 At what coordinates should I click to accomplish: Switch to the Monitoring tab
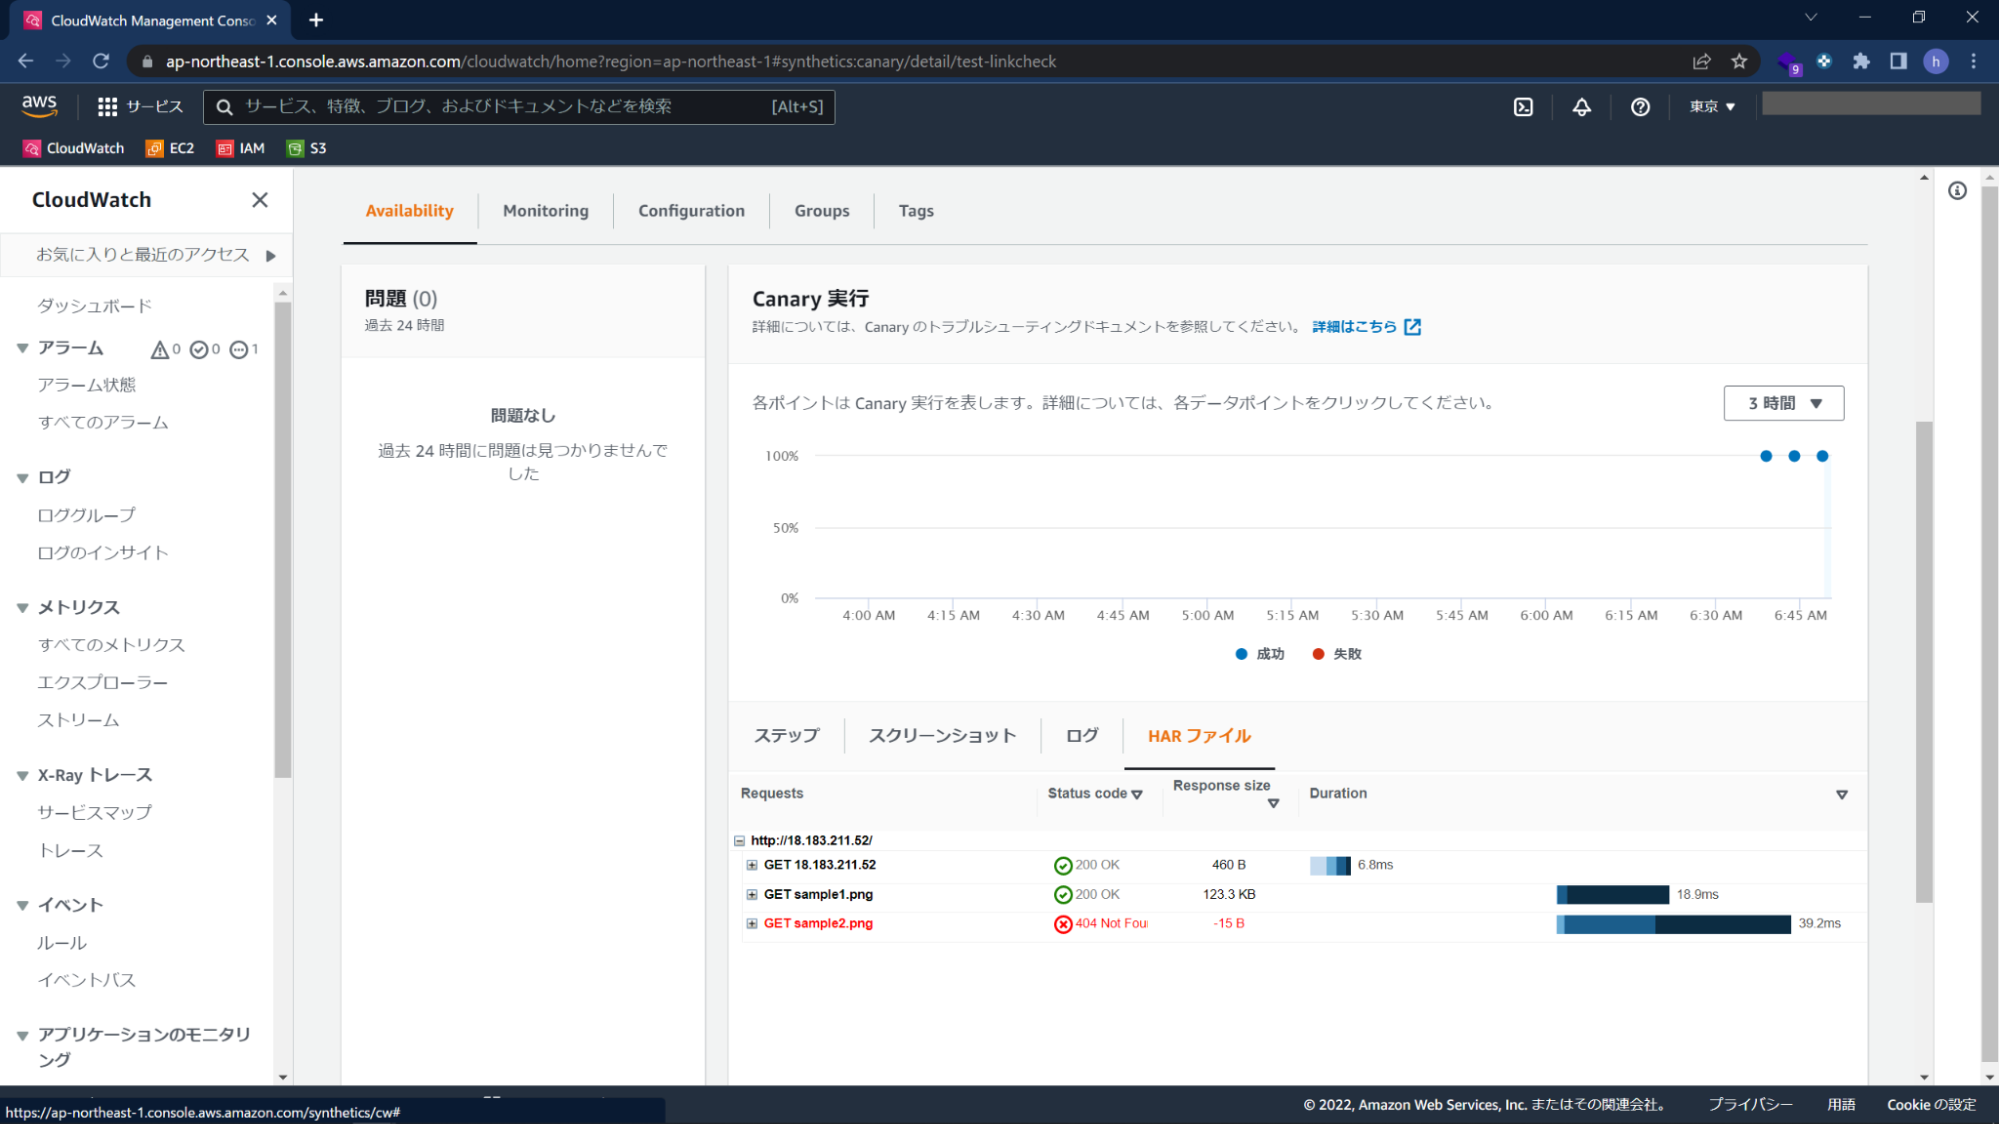pyautogui.click(x=545, y=210)
